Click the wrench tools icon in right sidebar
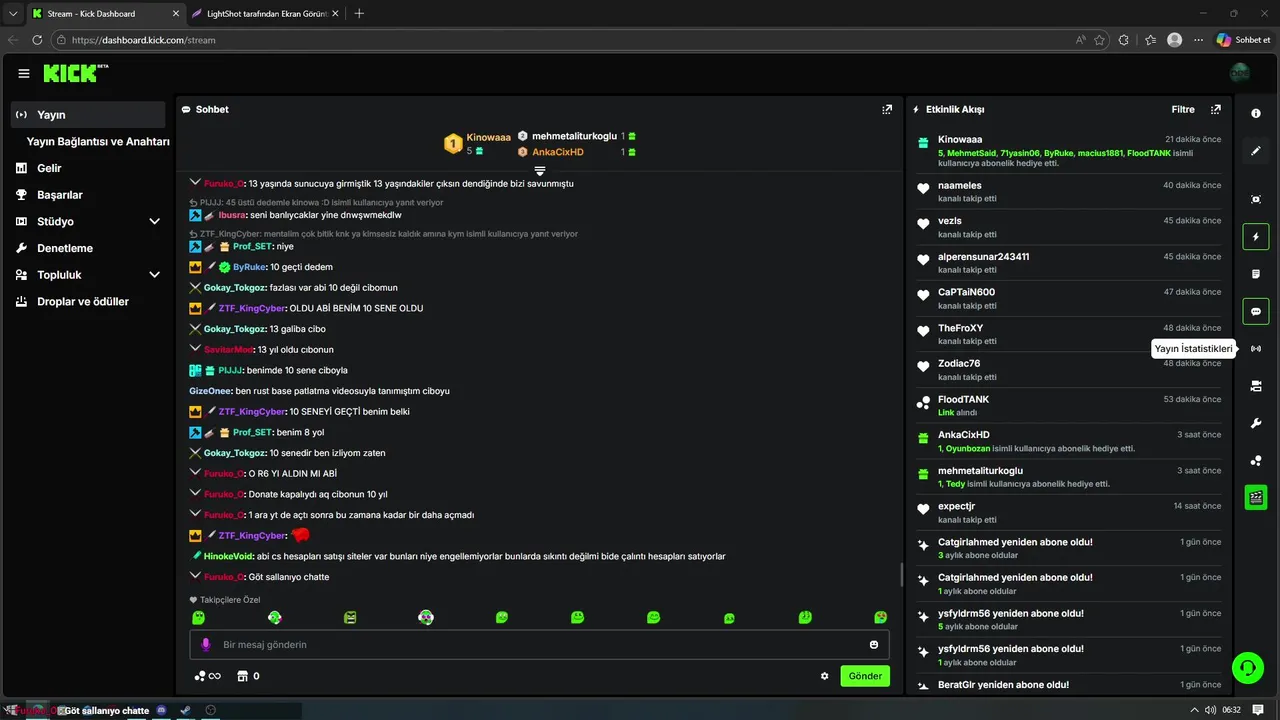The height and width of the screenshot is (720, 1280). (x=1256, y=423)
